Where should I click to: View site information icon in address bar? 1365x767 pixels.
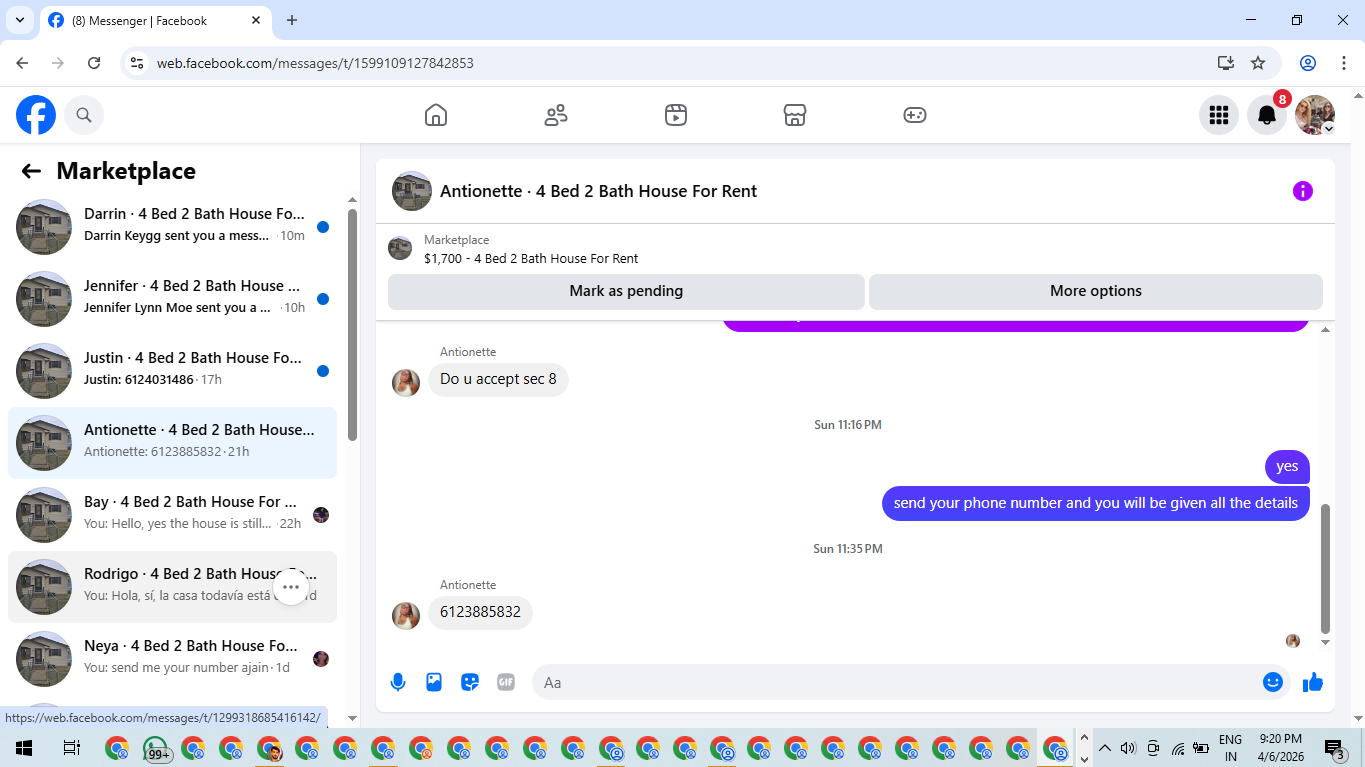(x=138, y=63)
